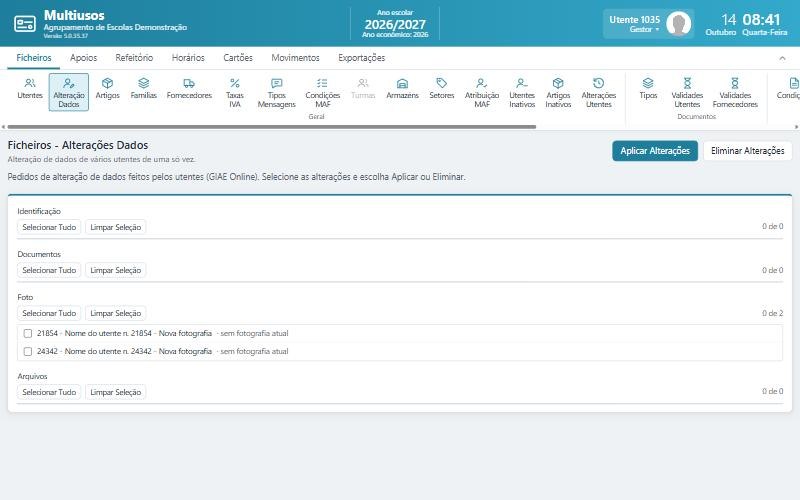Click the '0 de 2' Foto counter

pos(772,313)
